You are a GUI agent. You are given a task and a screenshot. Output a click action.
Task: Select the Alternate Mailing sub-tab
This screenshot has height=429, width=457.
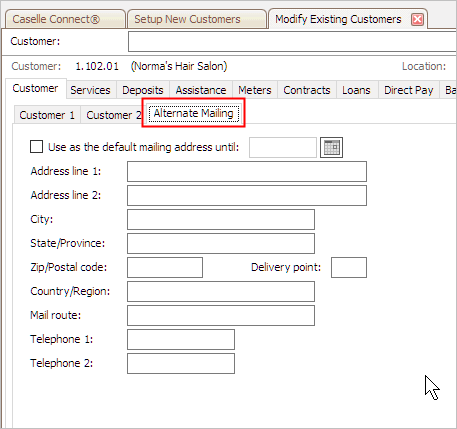tap(194, 113)
